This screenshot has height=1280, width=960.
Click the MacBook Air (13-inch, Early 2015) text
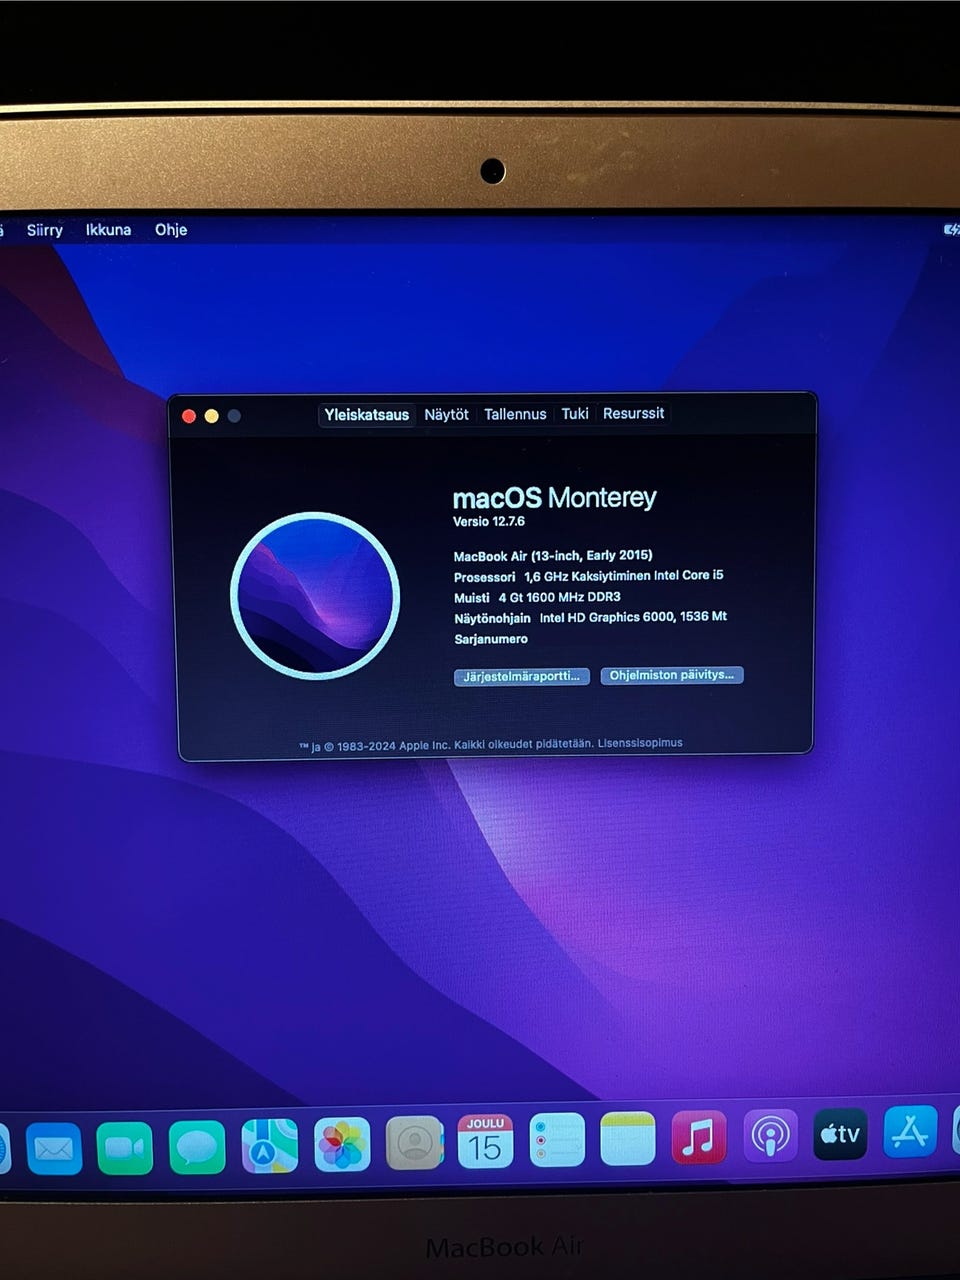[x=553, y=556]
